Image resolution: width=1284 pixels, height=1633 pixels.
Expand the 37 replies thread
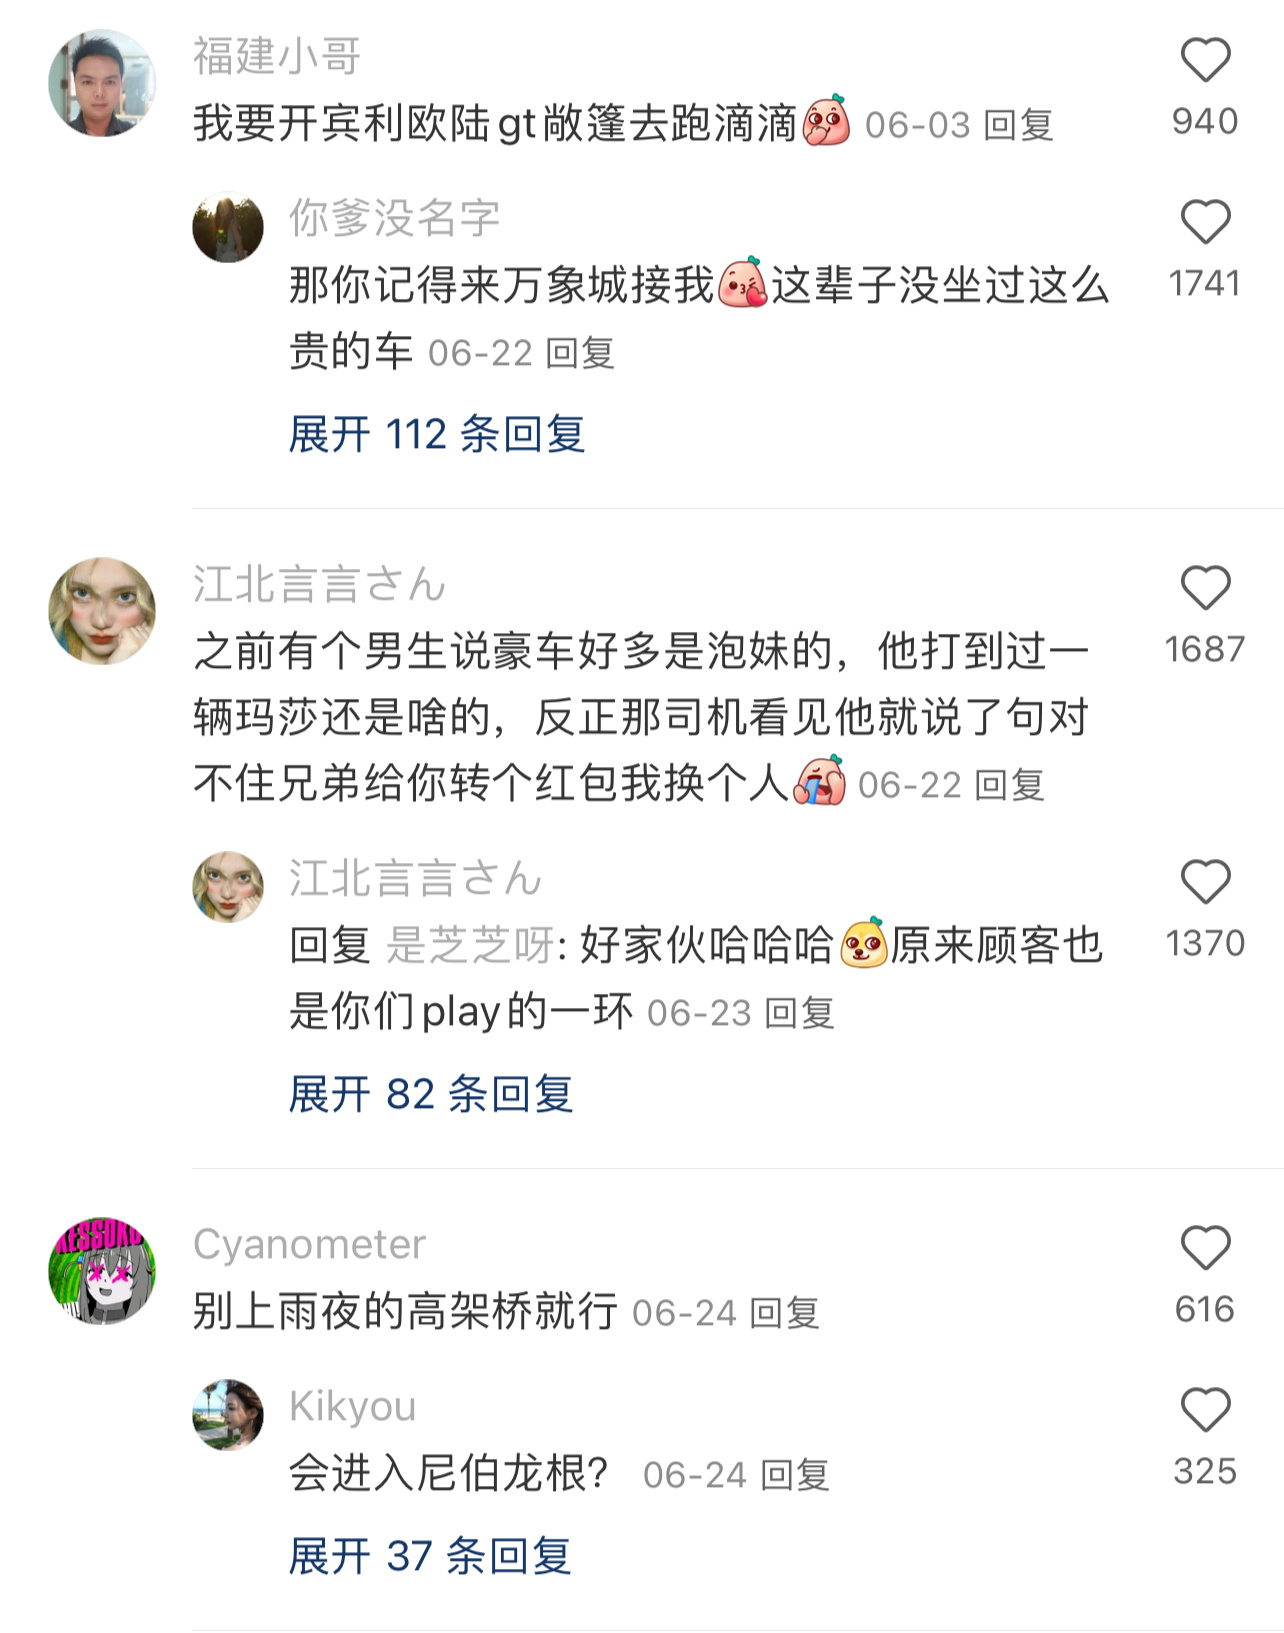(x=430, y=1557)
